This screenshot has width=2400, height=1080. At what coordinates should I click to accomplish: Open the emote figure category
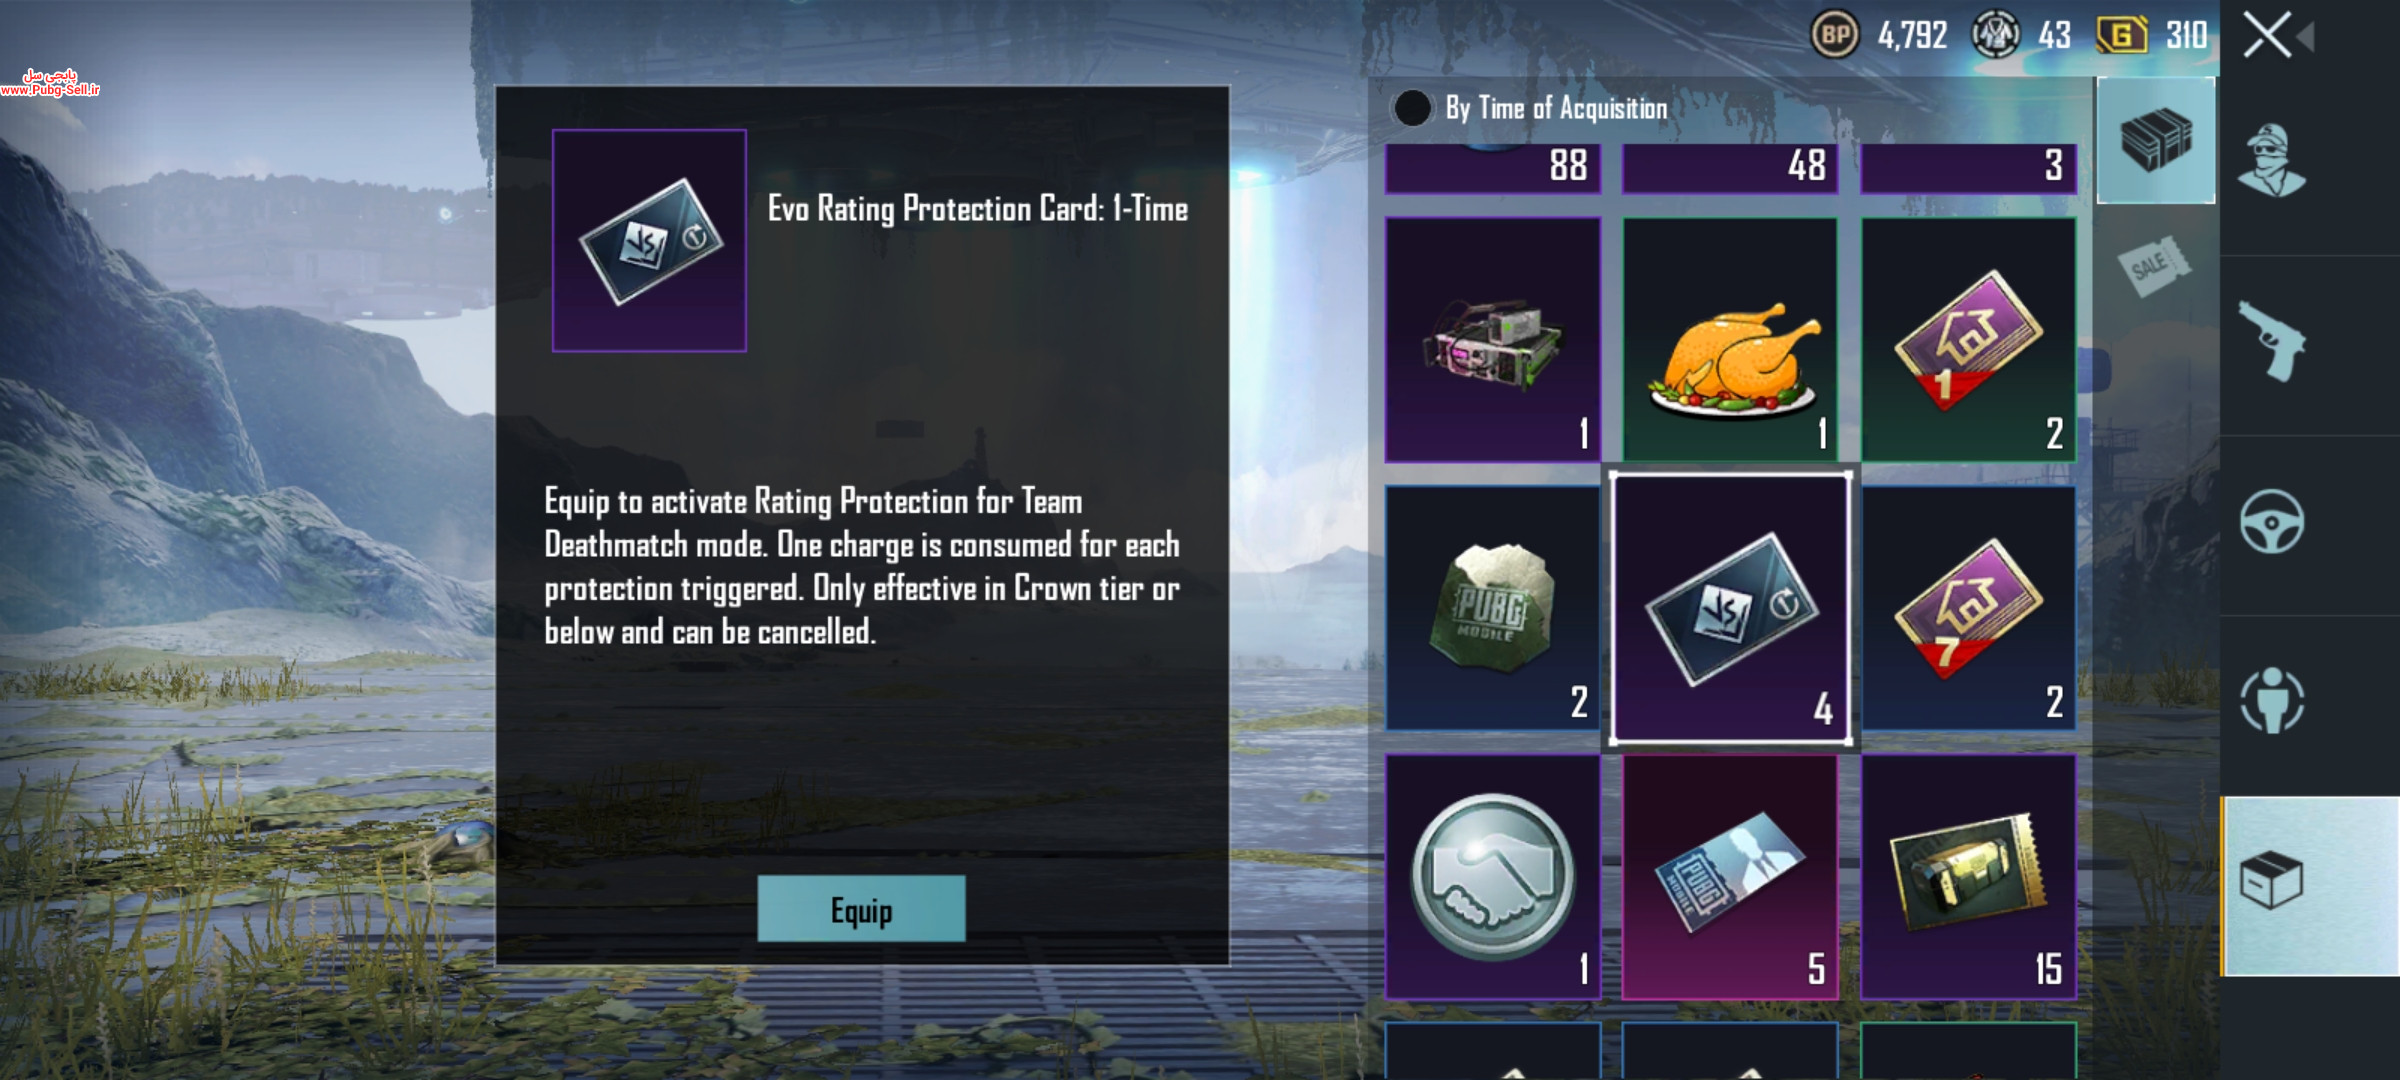tap(2271, 700)
